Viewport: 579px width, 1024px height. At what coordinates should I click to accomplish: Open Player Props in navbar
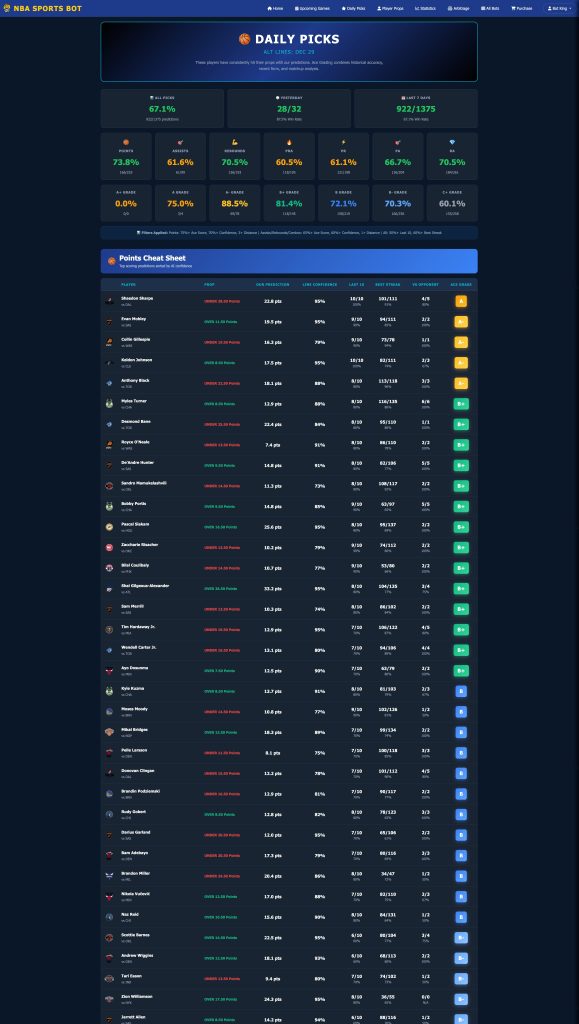click(390, 8)
